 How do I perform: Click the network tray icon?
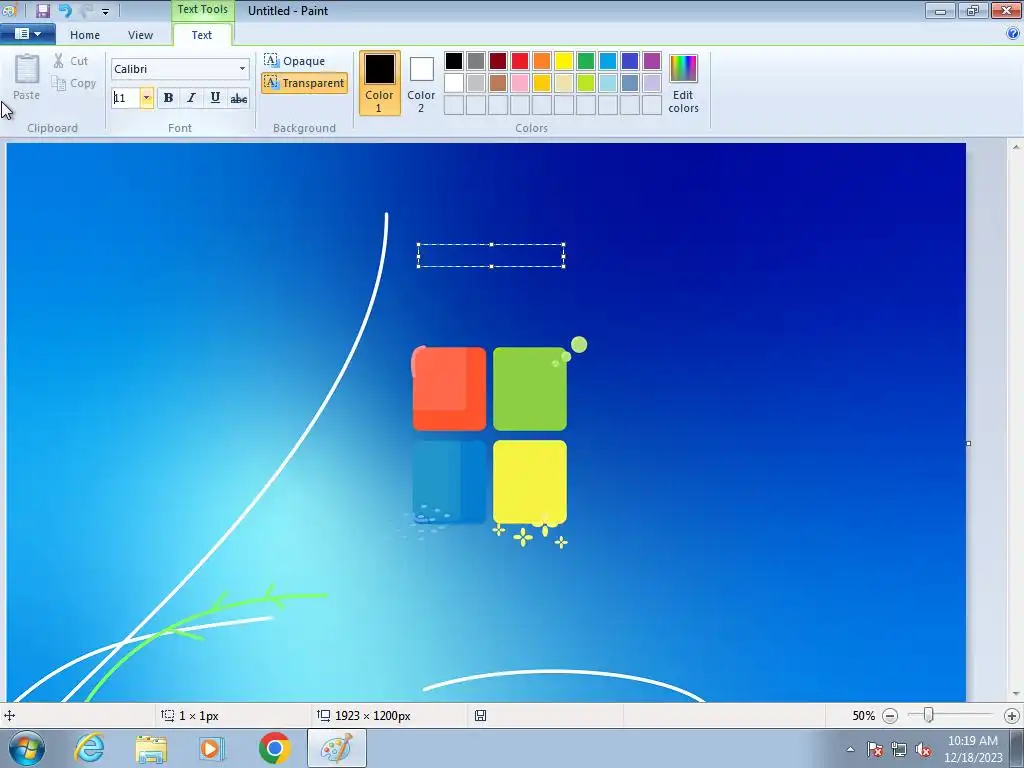click(899, 749)
